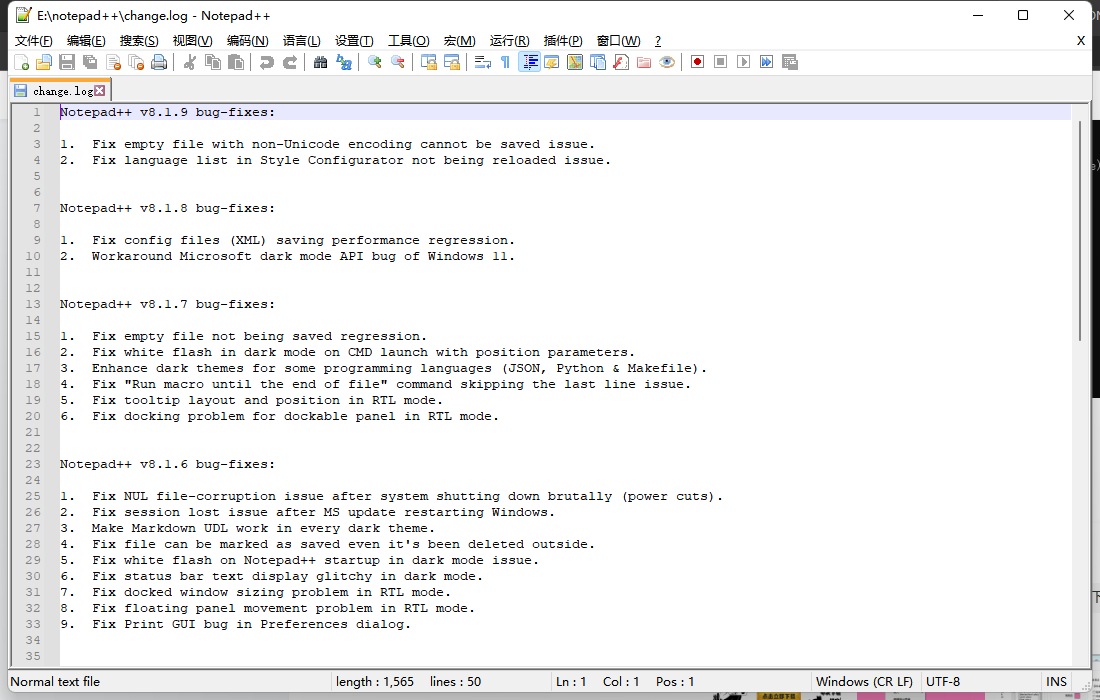1100x700 pixels.
Task: Open the User Defined Language dialog icon
Action: coord(551,62)
